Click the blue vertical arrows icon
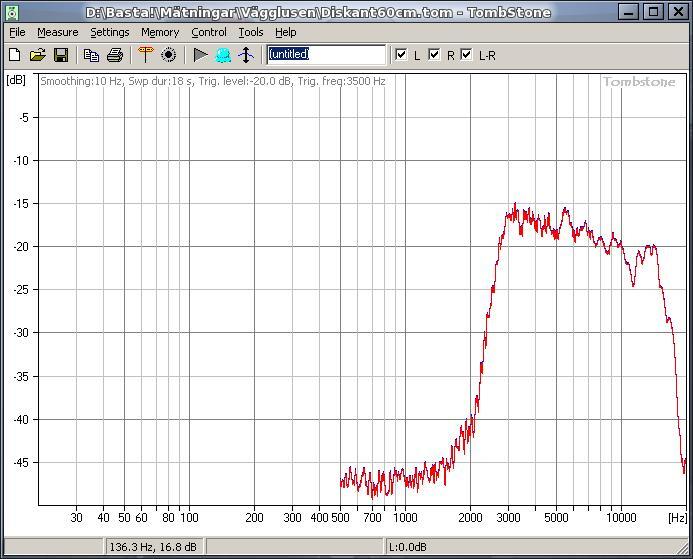The width and height of the screenshot is (693, 559). click(x=246, y=55)
